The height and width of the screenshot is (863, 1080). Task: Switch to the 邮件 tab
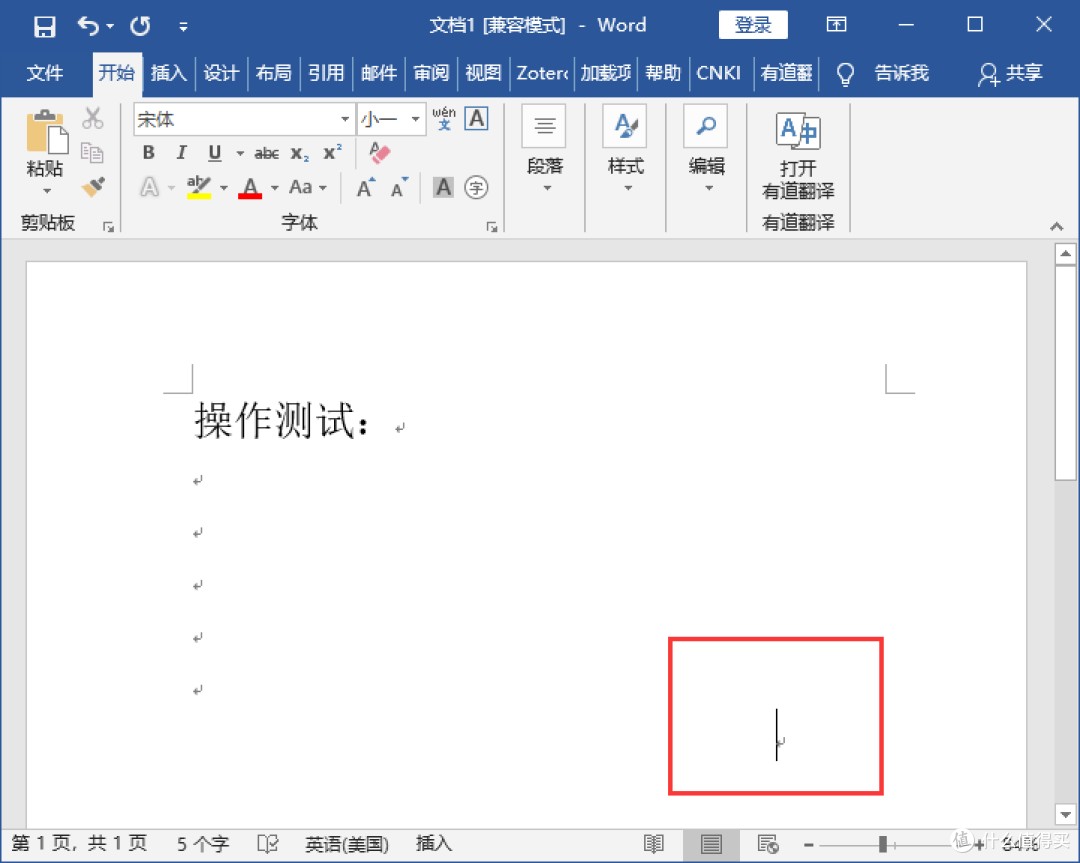point(379,73)
